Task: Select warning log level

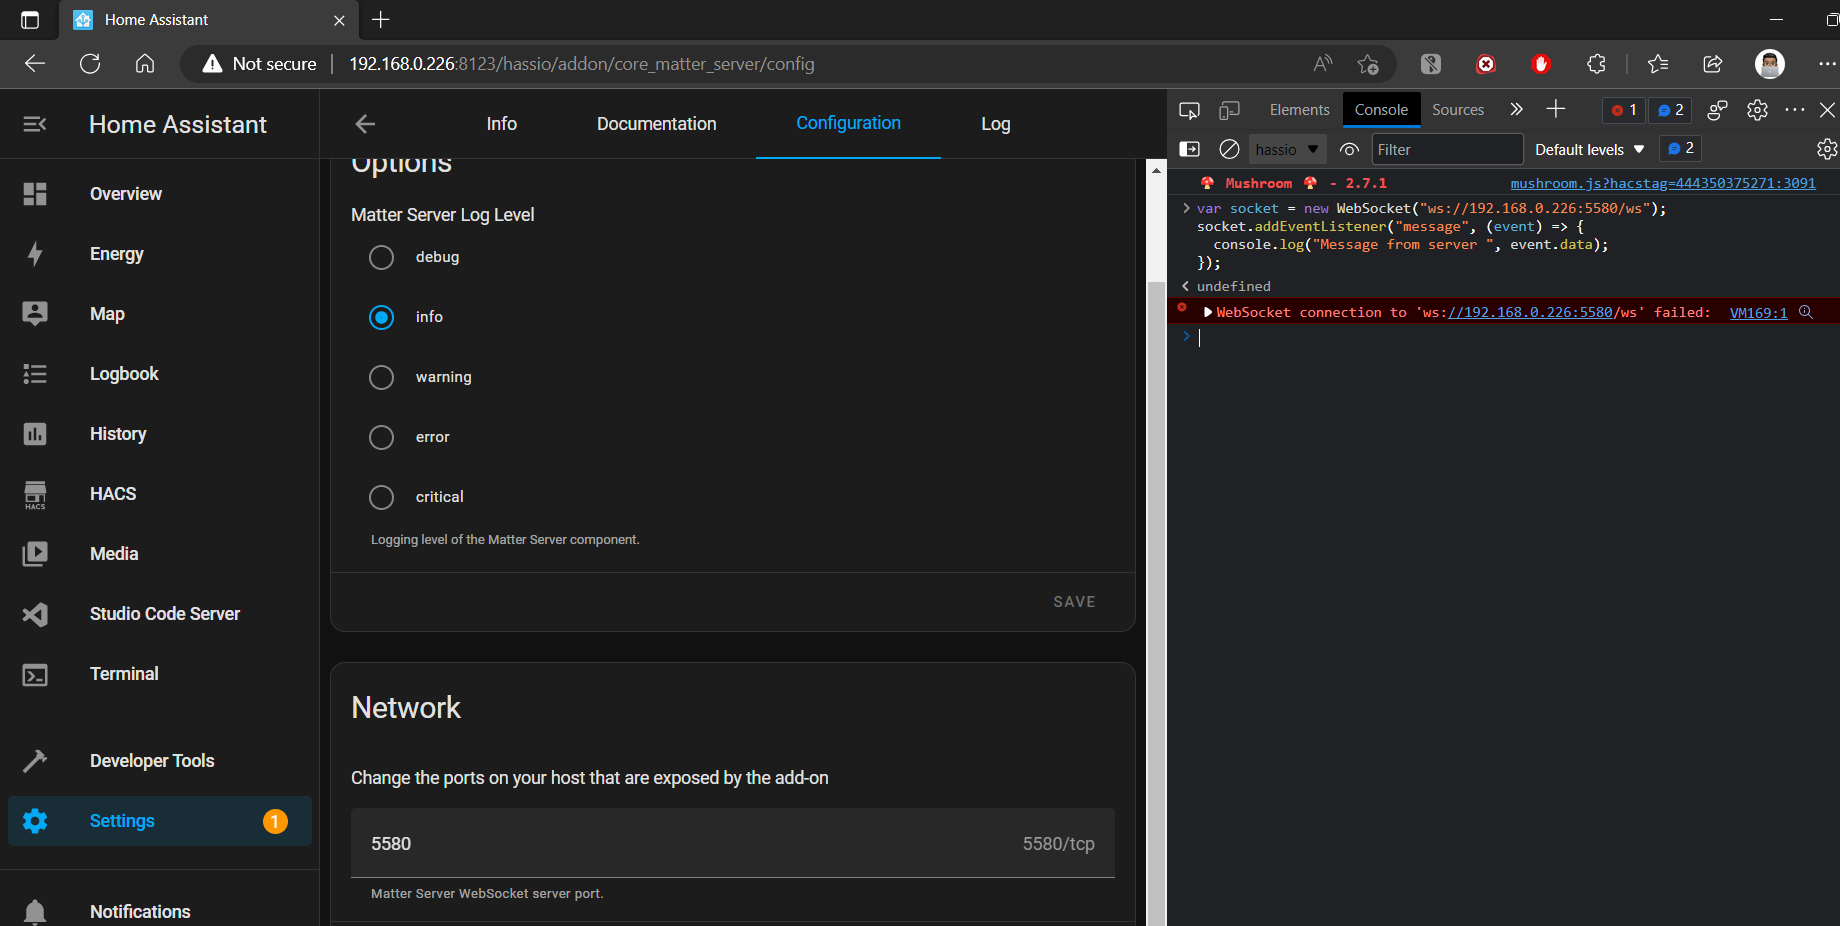Action: click(x=381, y=377)
